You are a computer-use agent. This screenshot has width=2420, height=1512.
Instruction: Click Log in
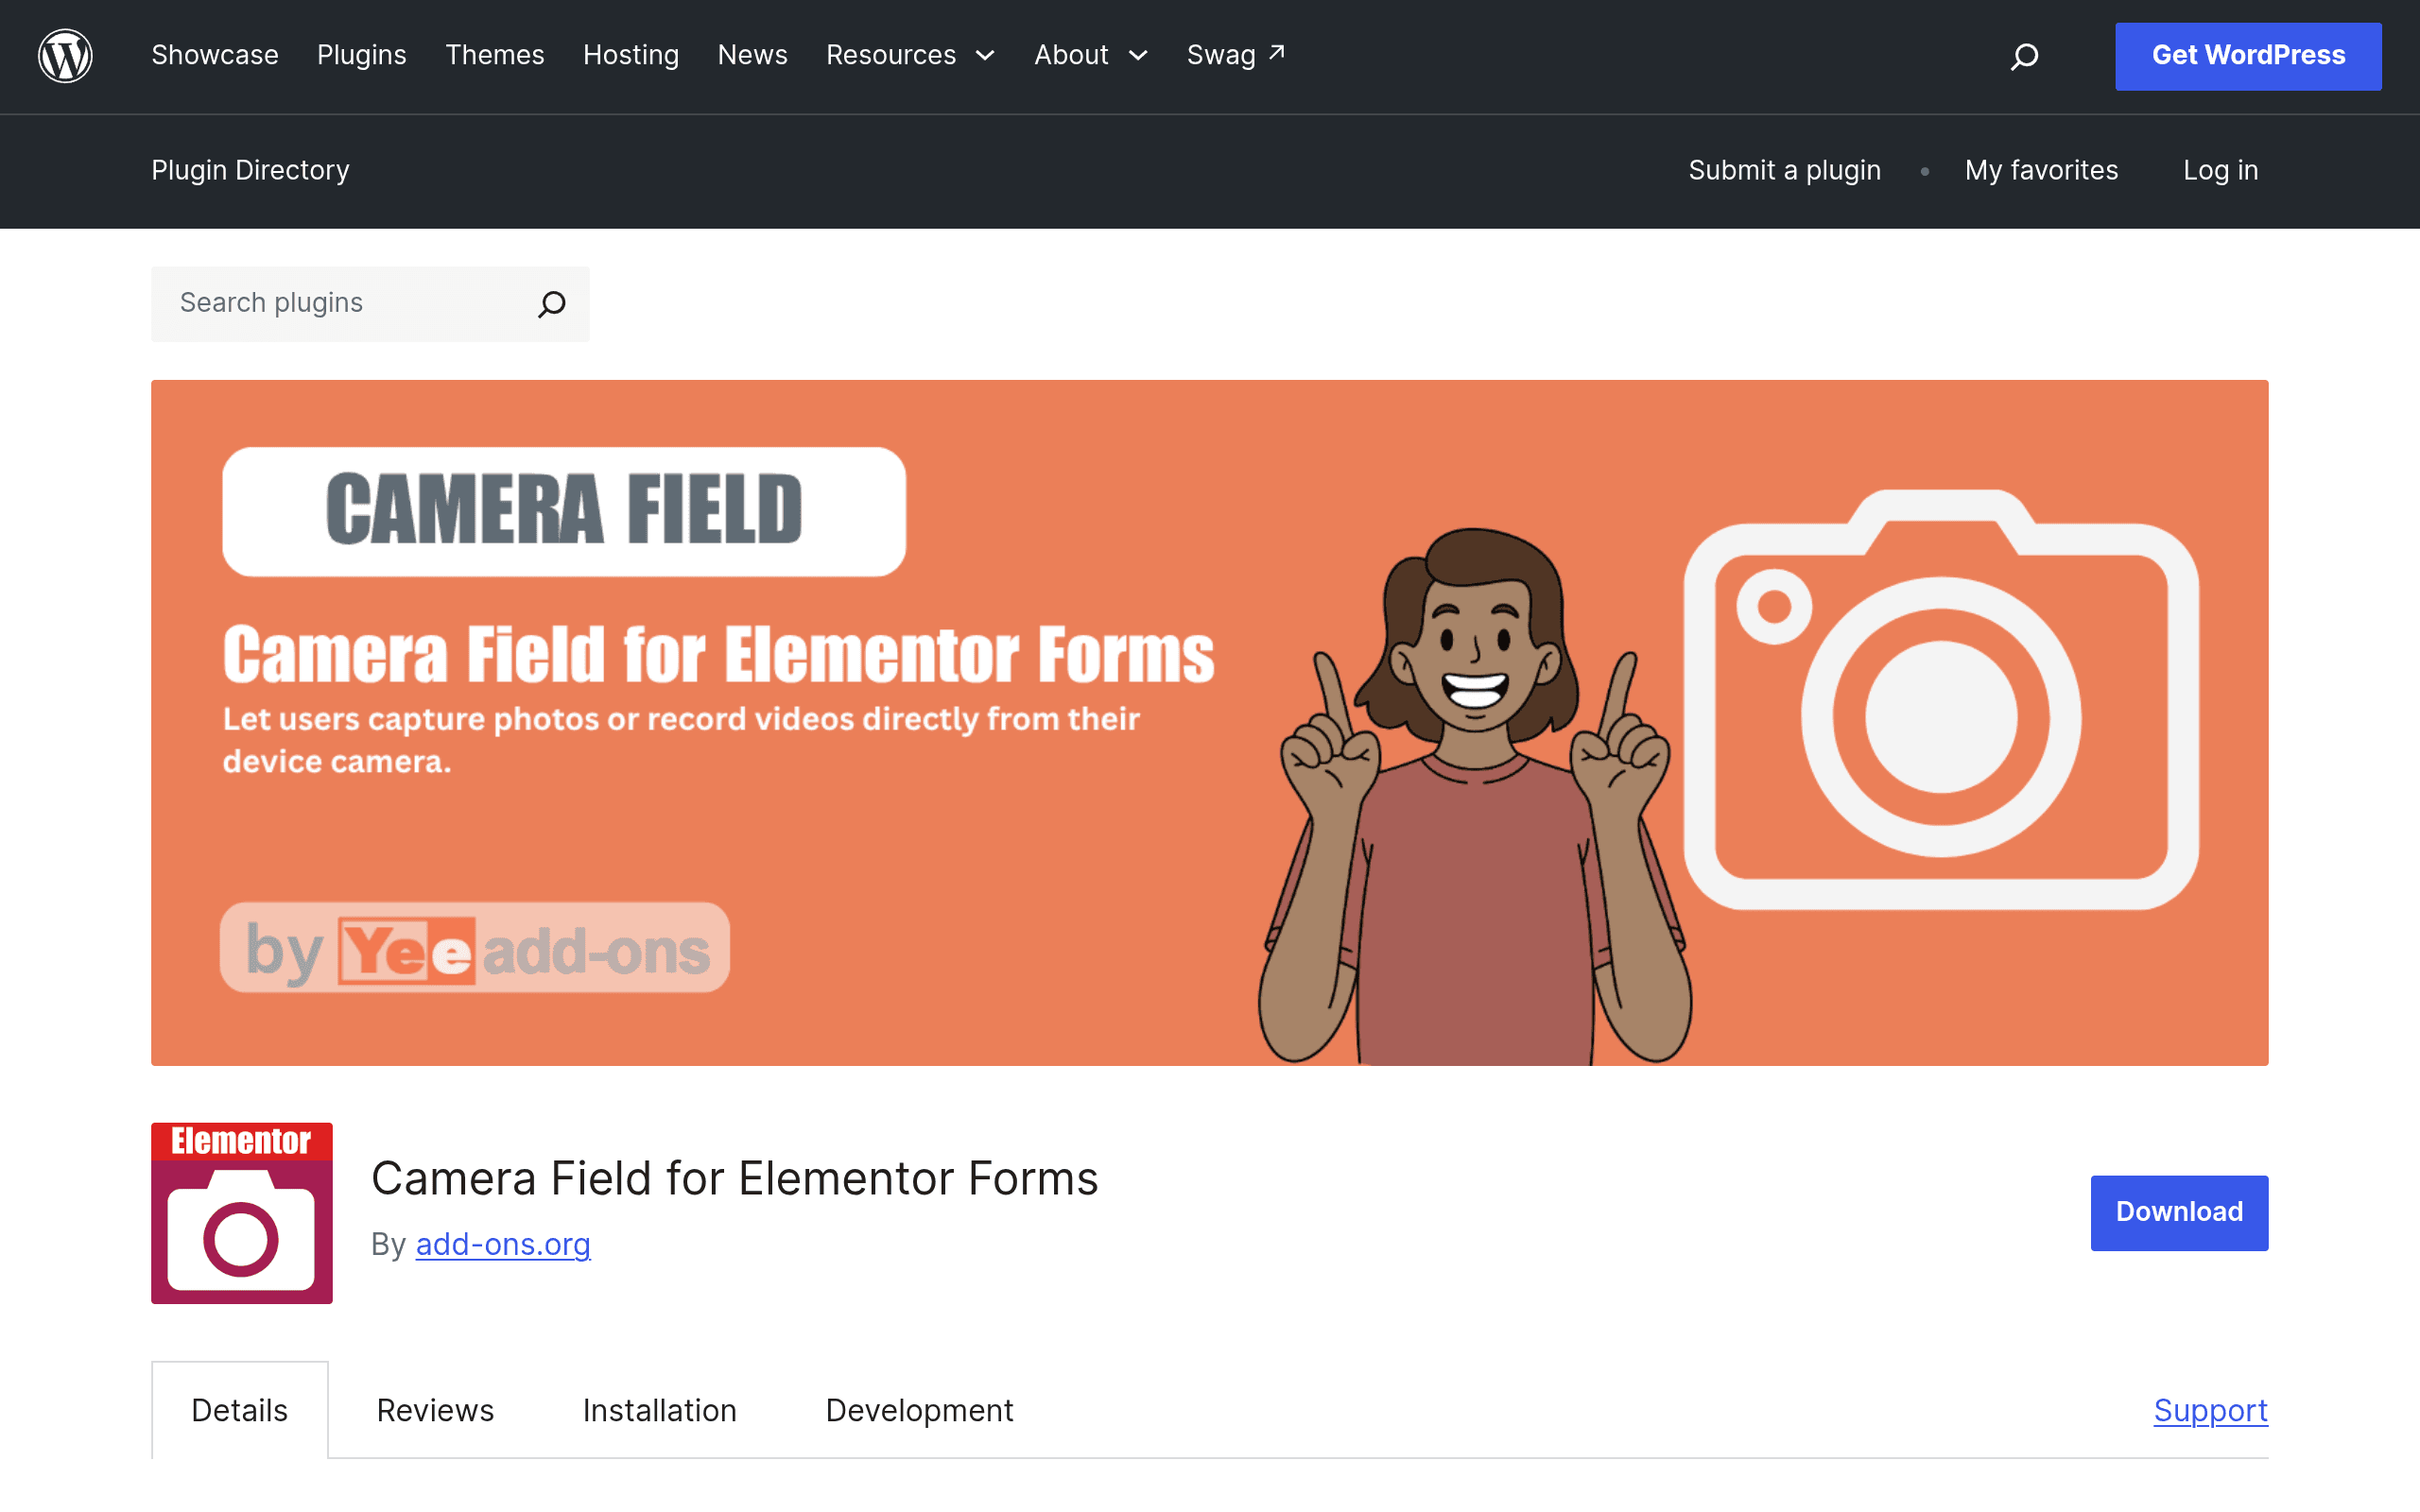click(2221, 170)
